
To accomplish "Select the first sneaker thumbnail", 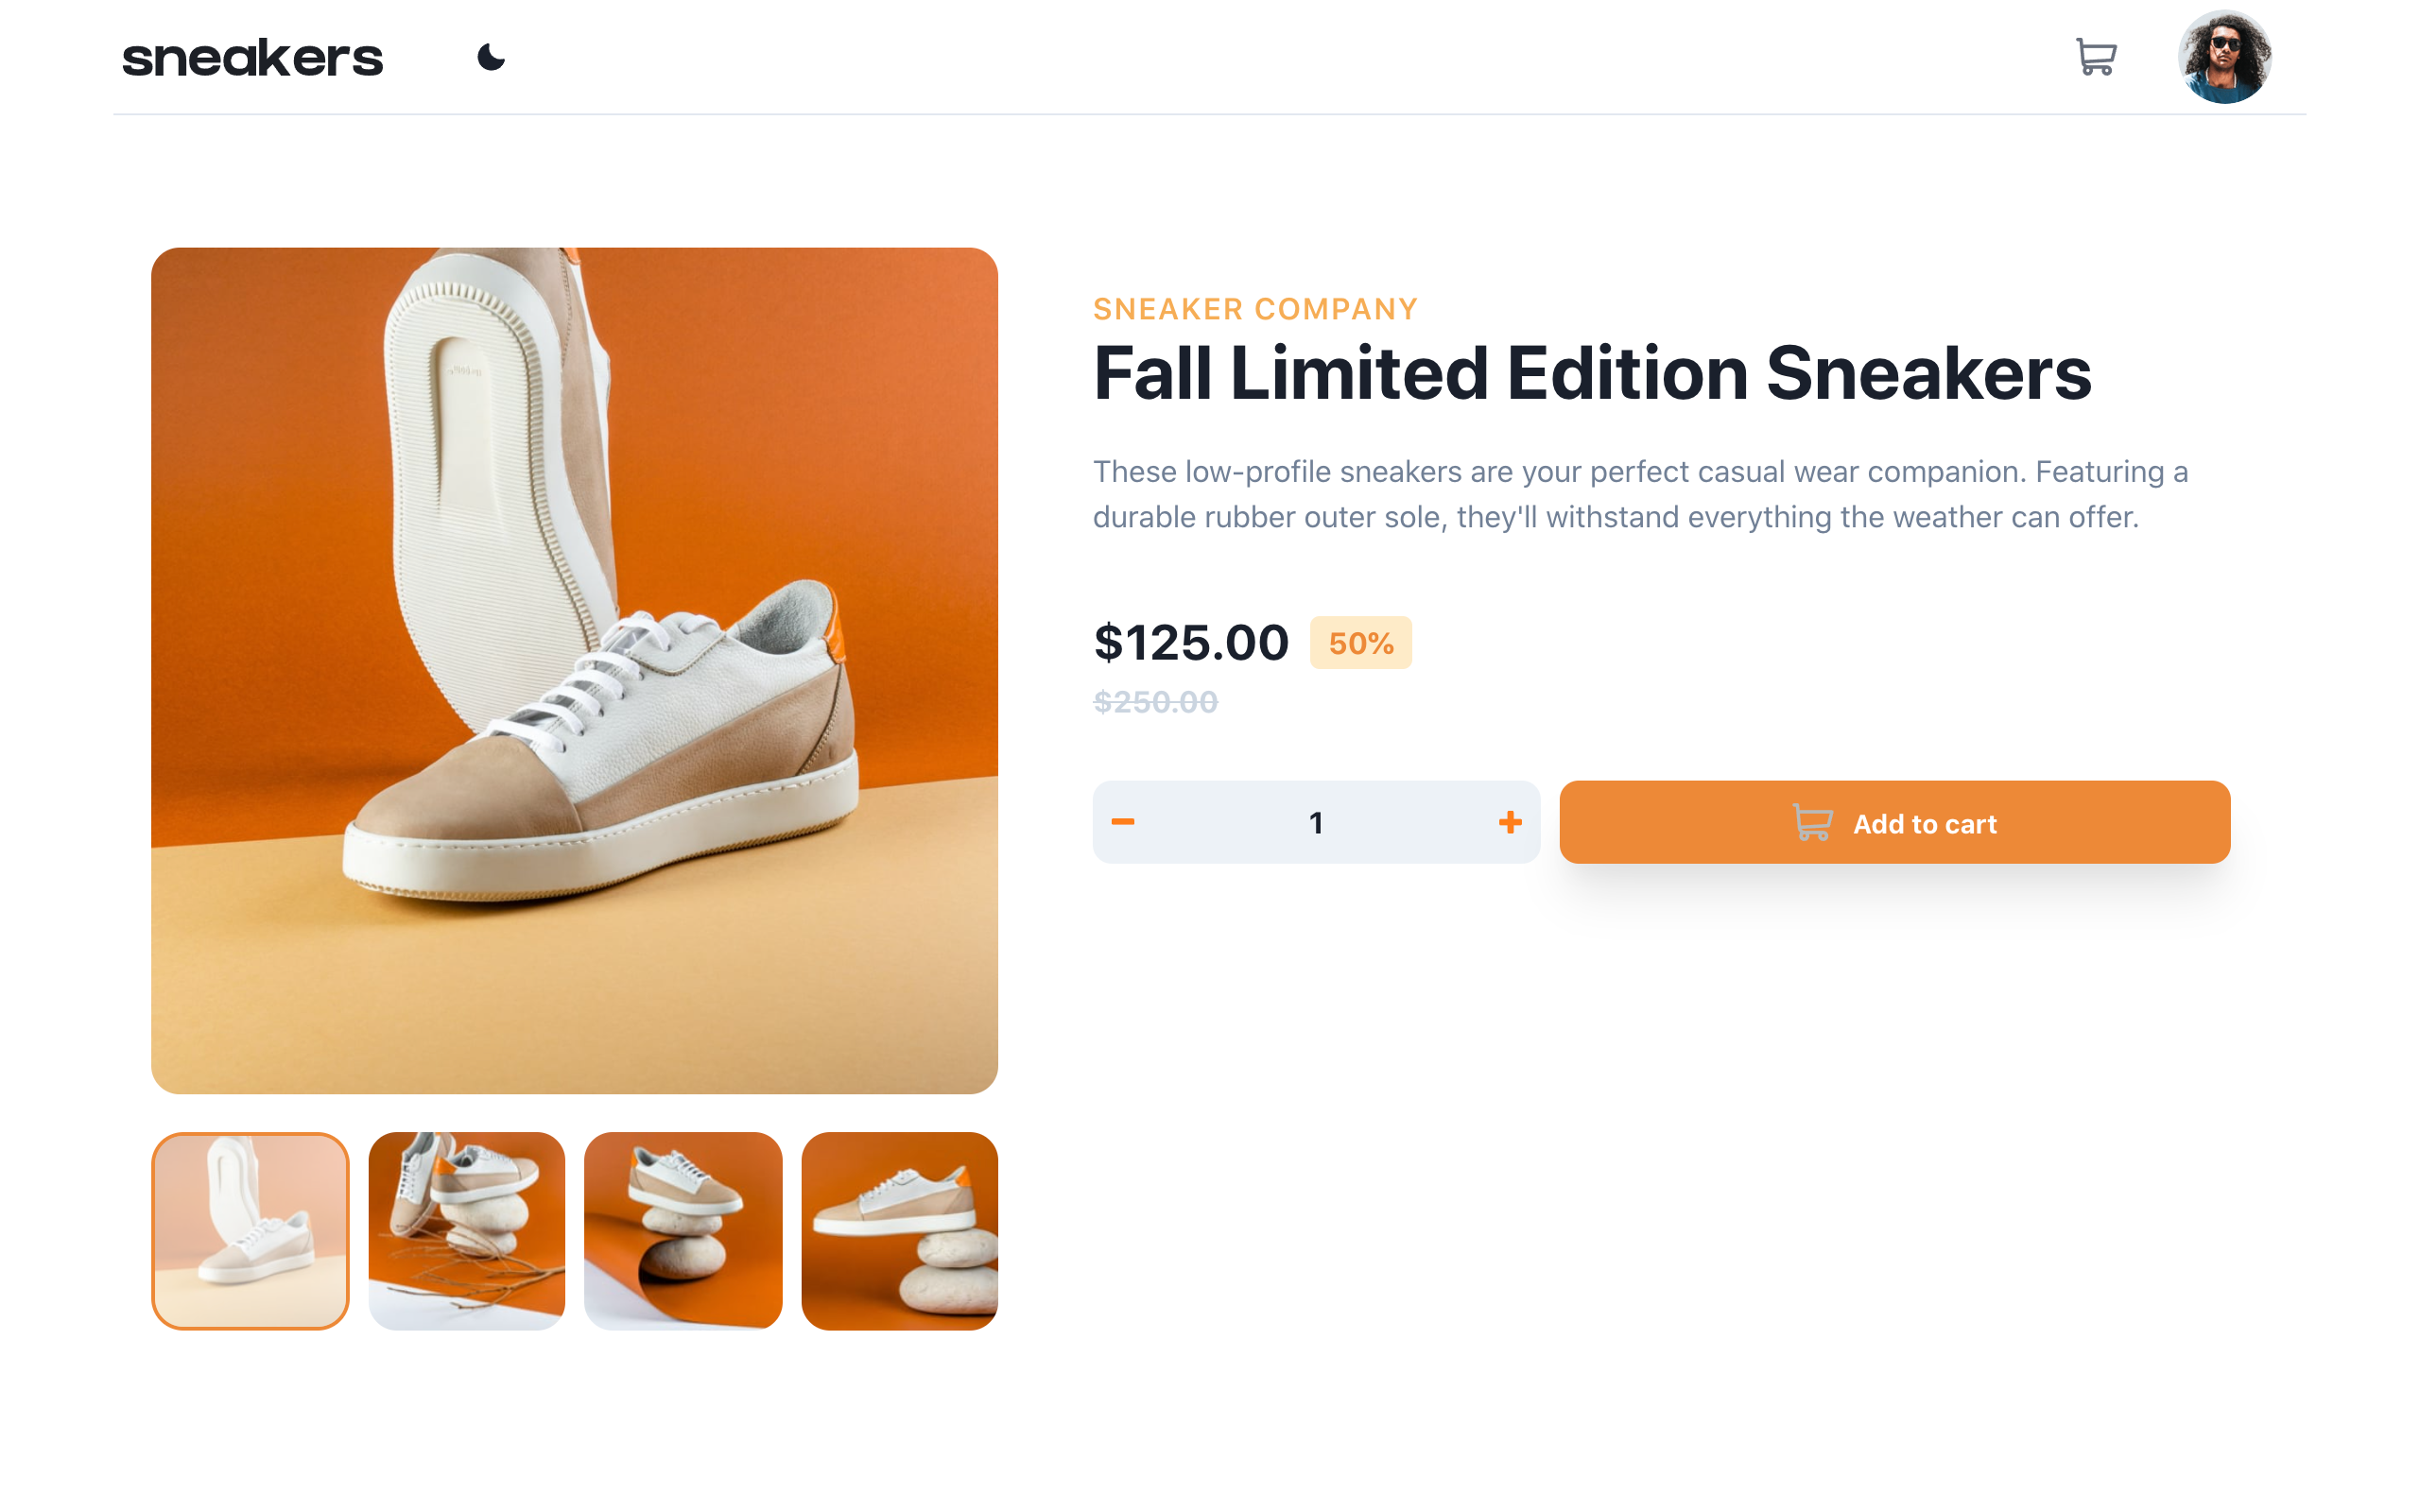I will pos(250,1230).
